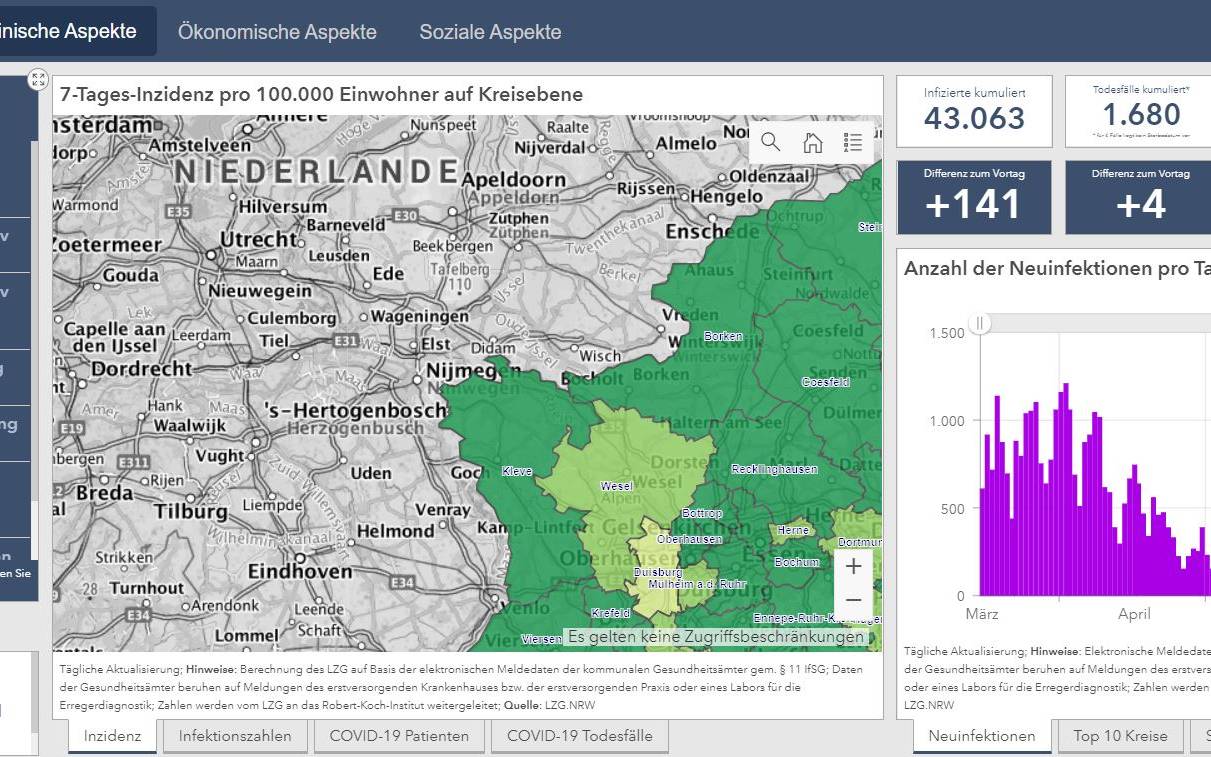Zoom in with the map plus button
Viewport: 1211px width, 757px height.
(x=853, y=567)
